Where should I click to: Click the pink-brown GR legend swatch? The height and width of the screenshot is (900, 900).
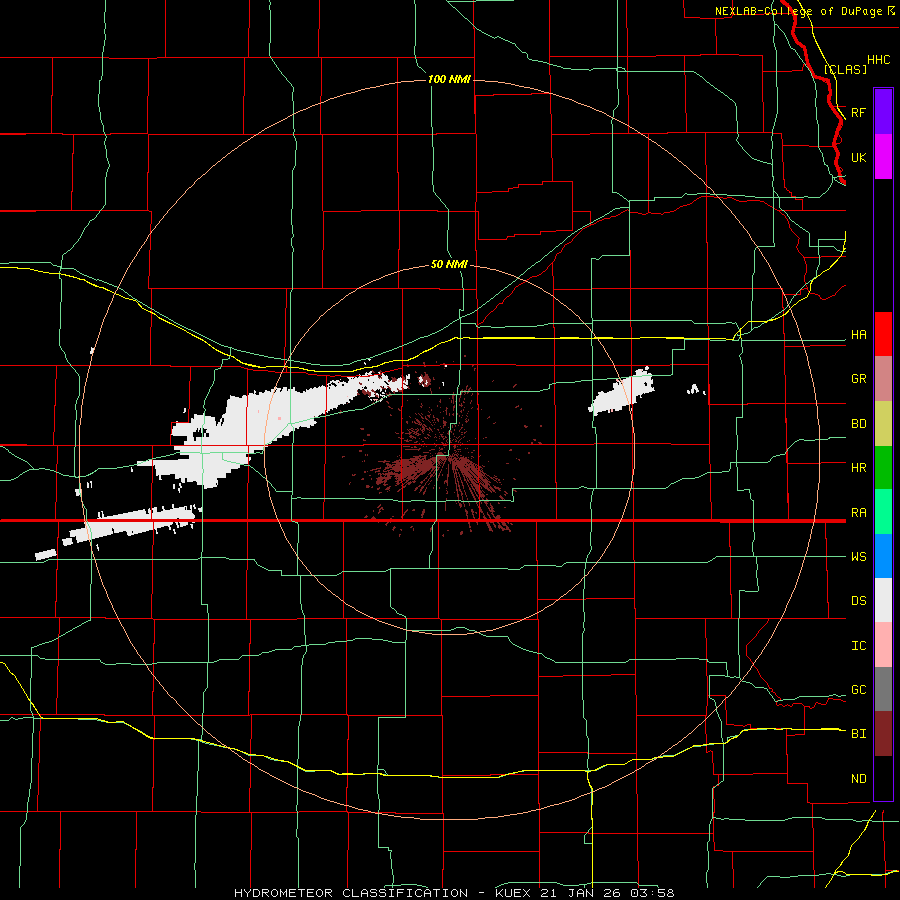click(x=883, y=378)
